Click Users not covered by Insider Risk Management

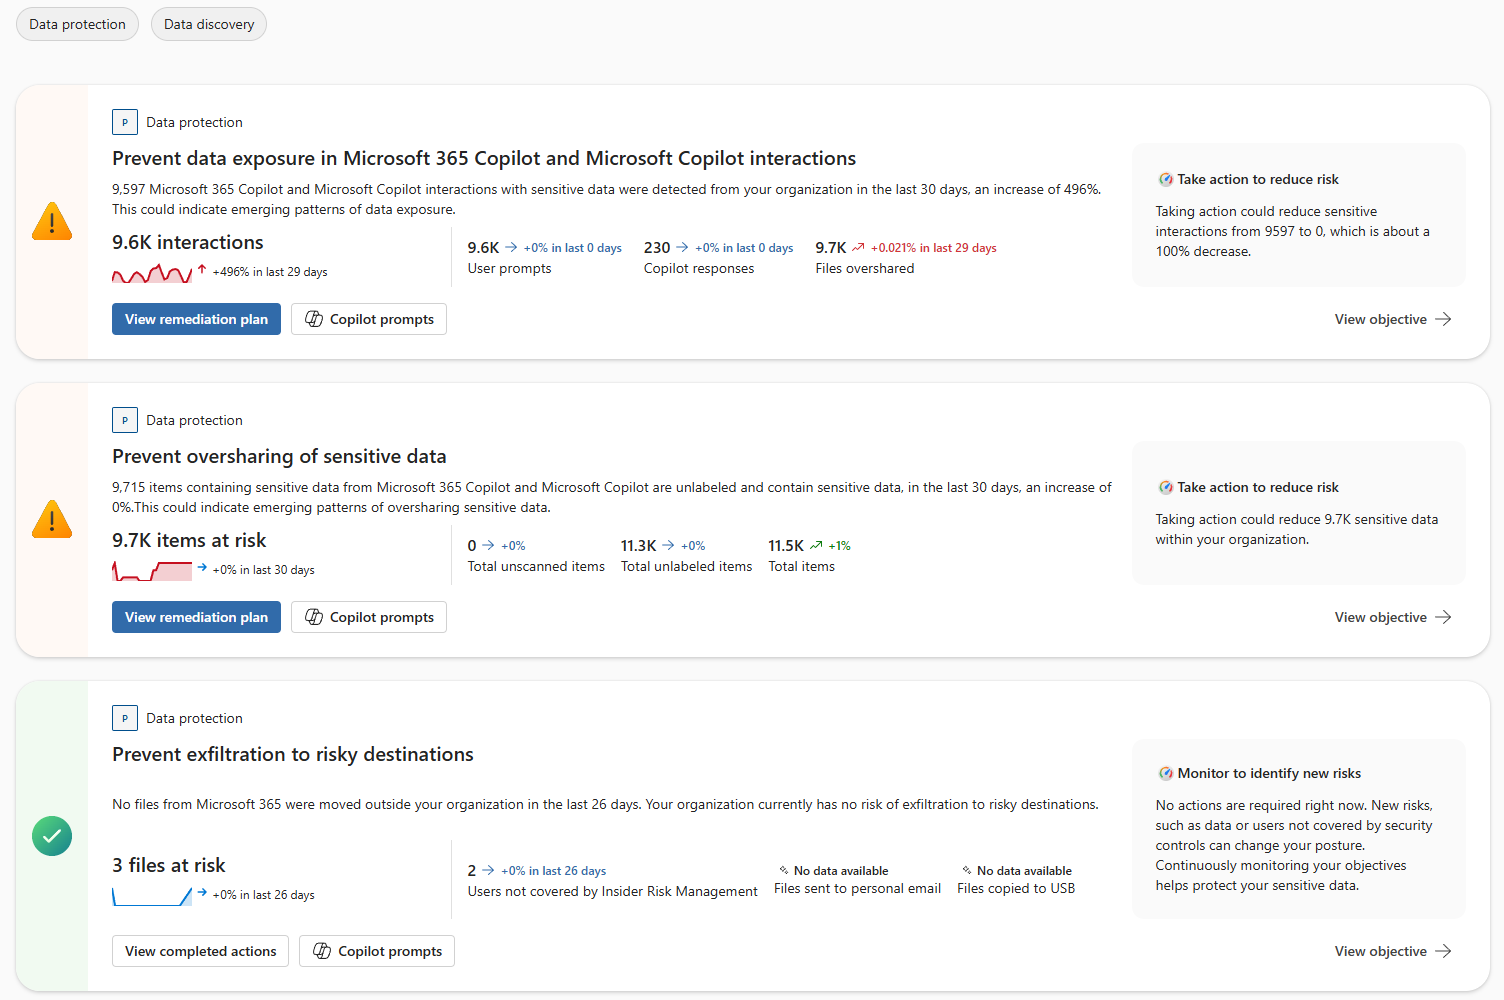coord(612,891)
